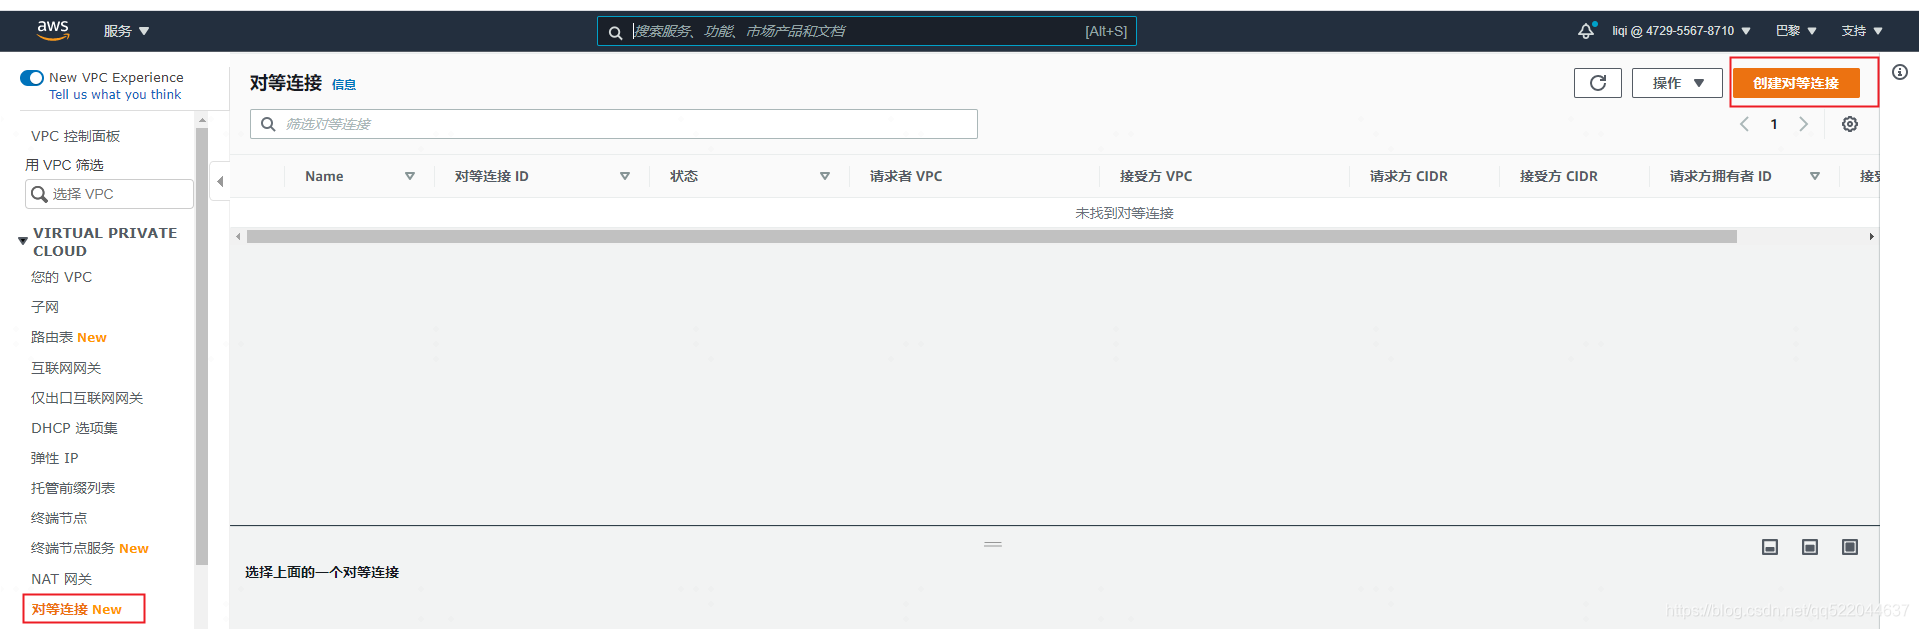
Task: Click the 接受方 VPC column header
Action: (1156, 176)
